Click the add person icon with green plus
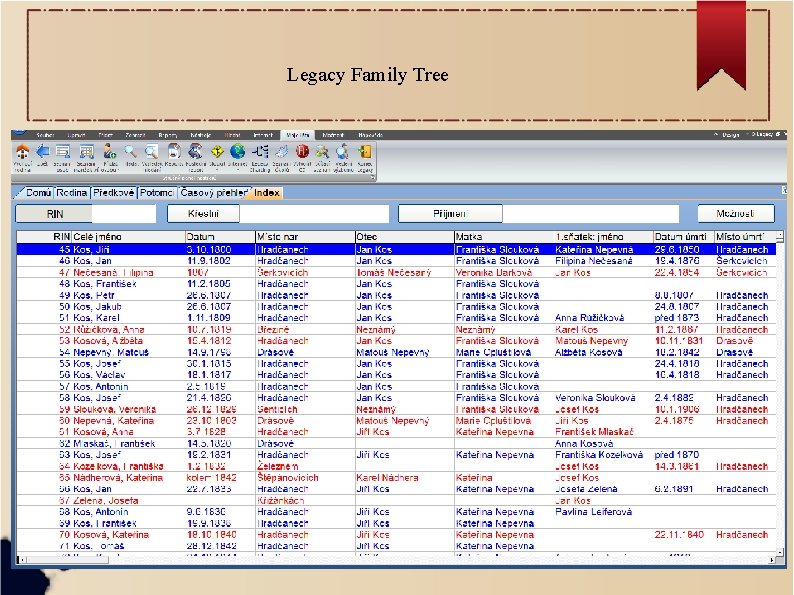 (x=109, y=151)
